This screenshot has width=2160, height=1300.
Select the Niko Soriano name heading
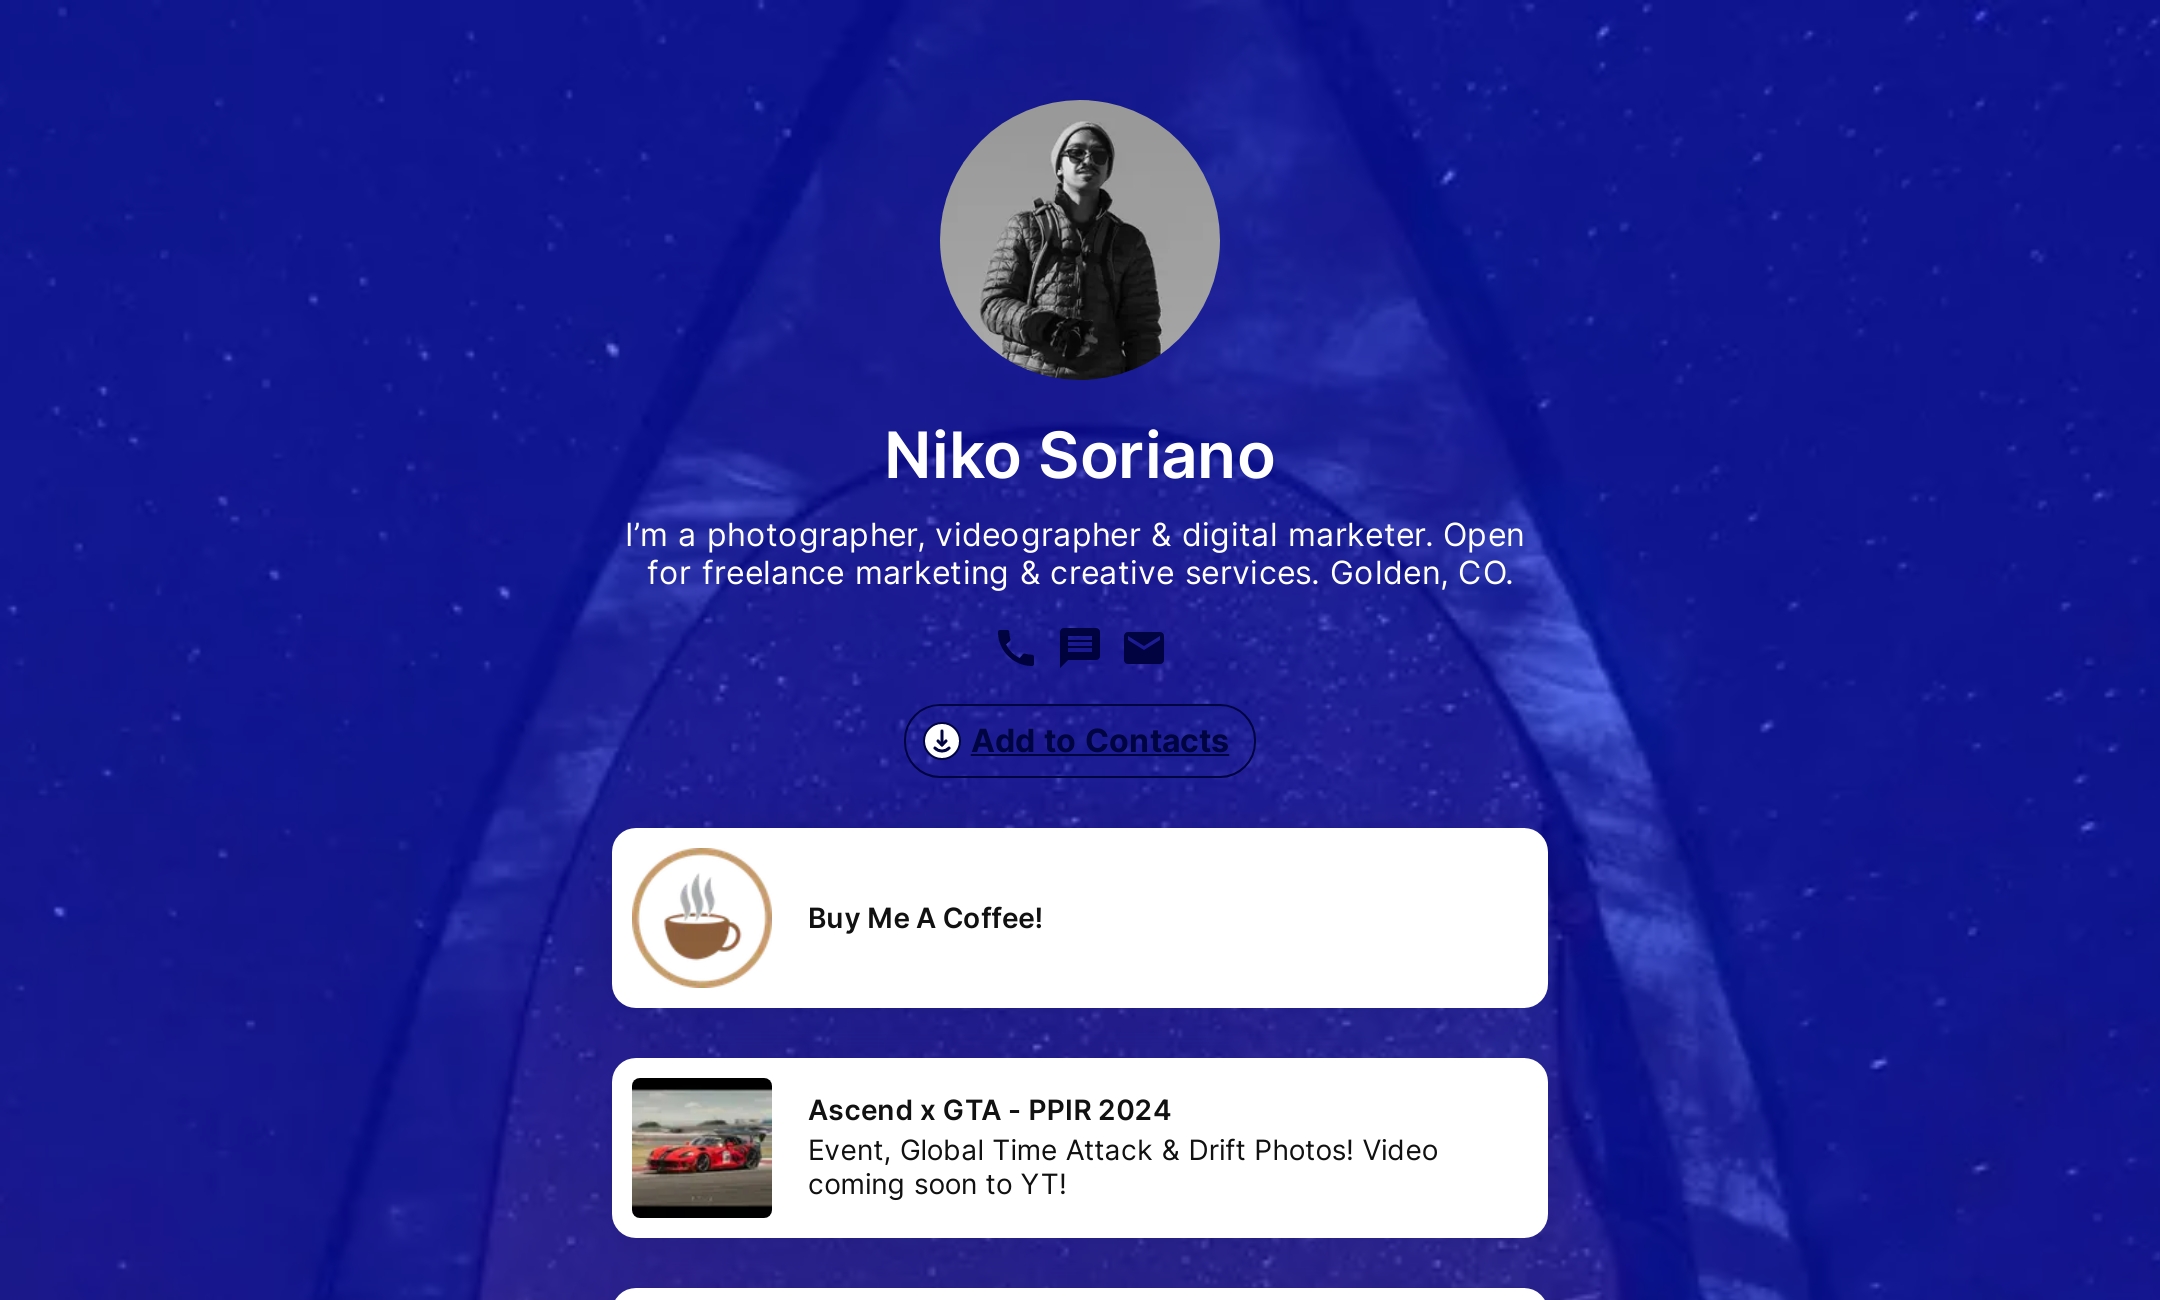[1080, 455]
